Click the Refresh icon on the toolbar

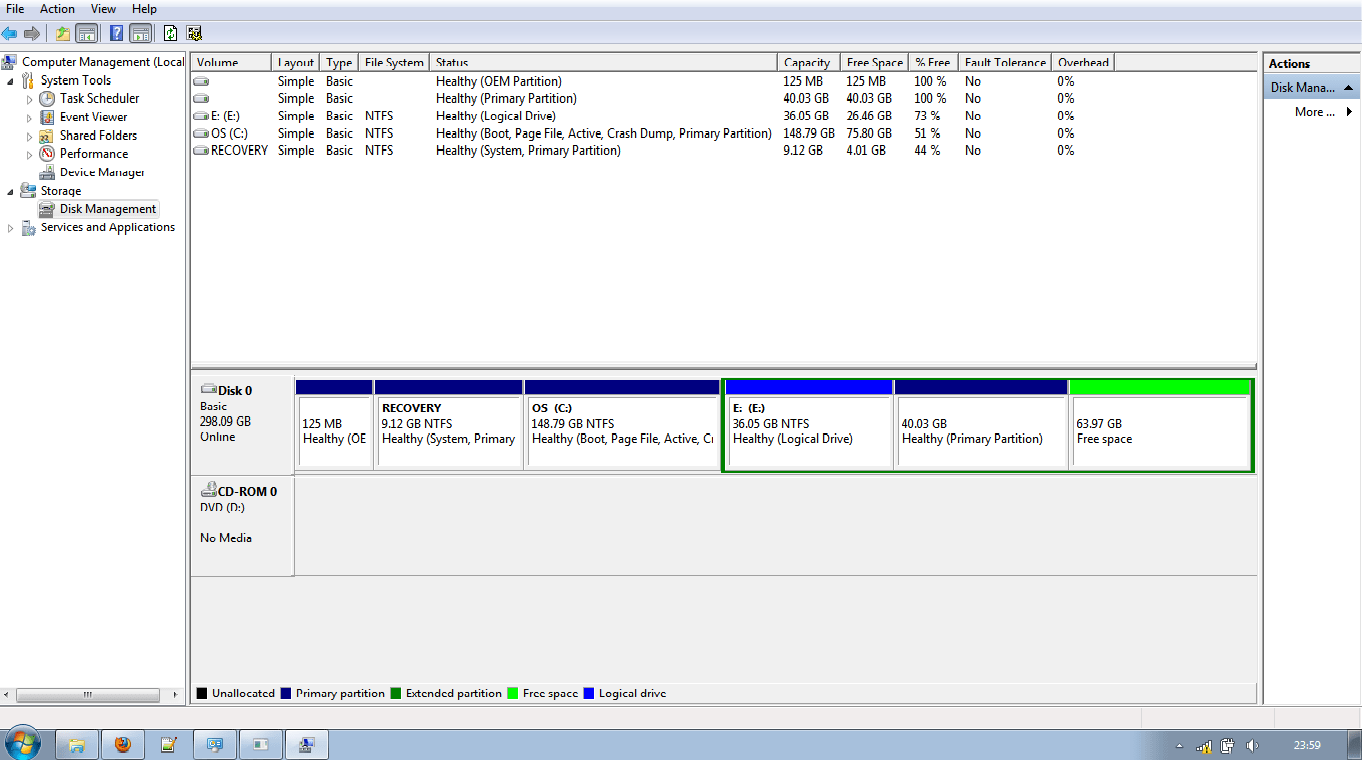point(171,32)
